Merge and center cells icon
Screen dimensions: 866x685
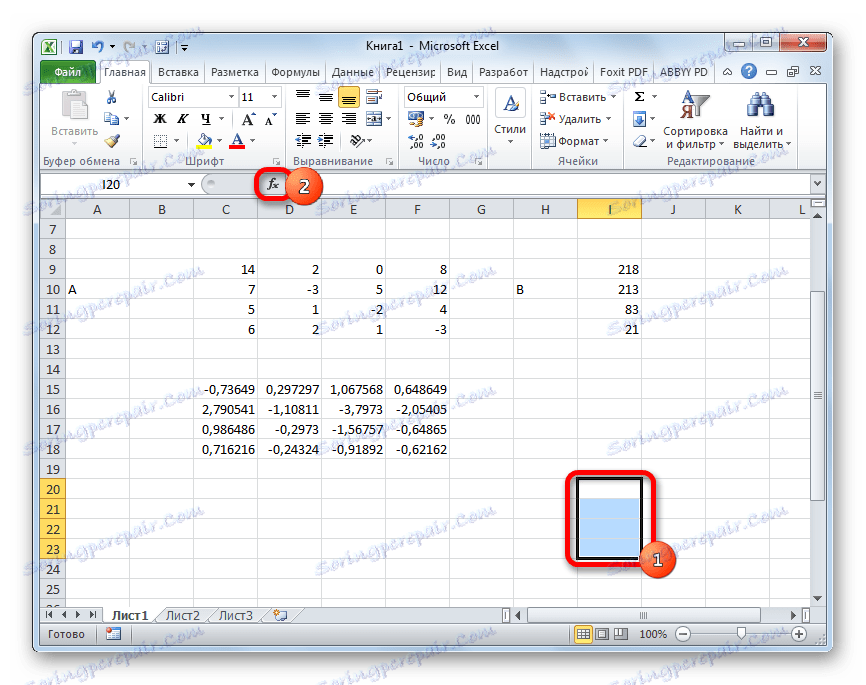pos(374,119)
